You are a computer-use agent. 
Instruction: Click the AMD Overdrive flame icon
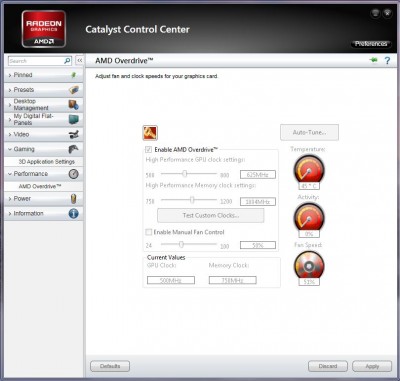150,133
